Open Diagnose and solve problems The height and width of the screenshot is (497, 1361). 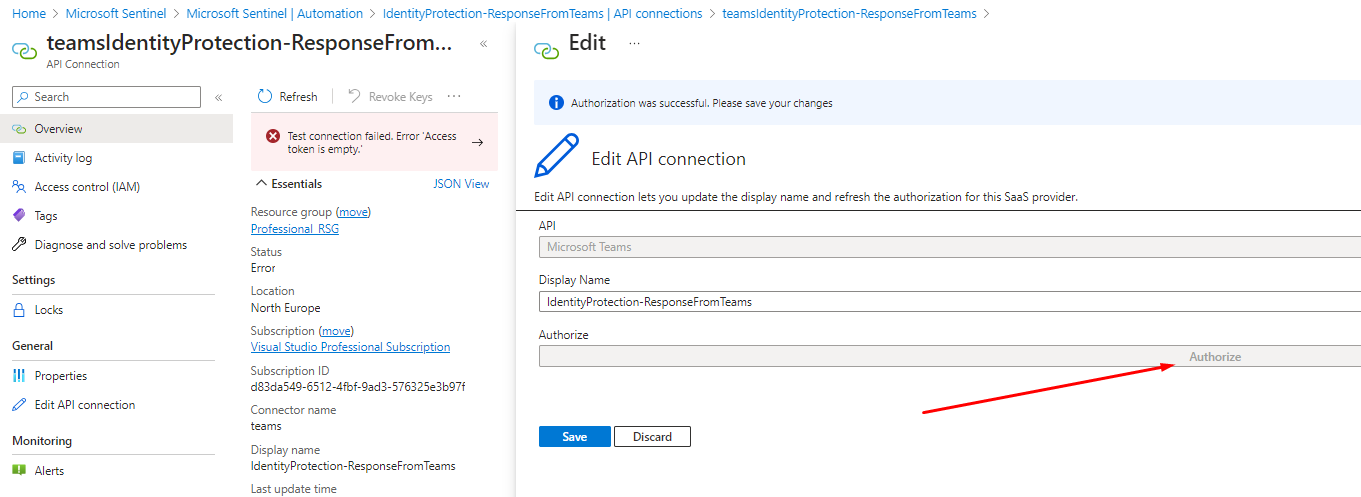point(110,245)
